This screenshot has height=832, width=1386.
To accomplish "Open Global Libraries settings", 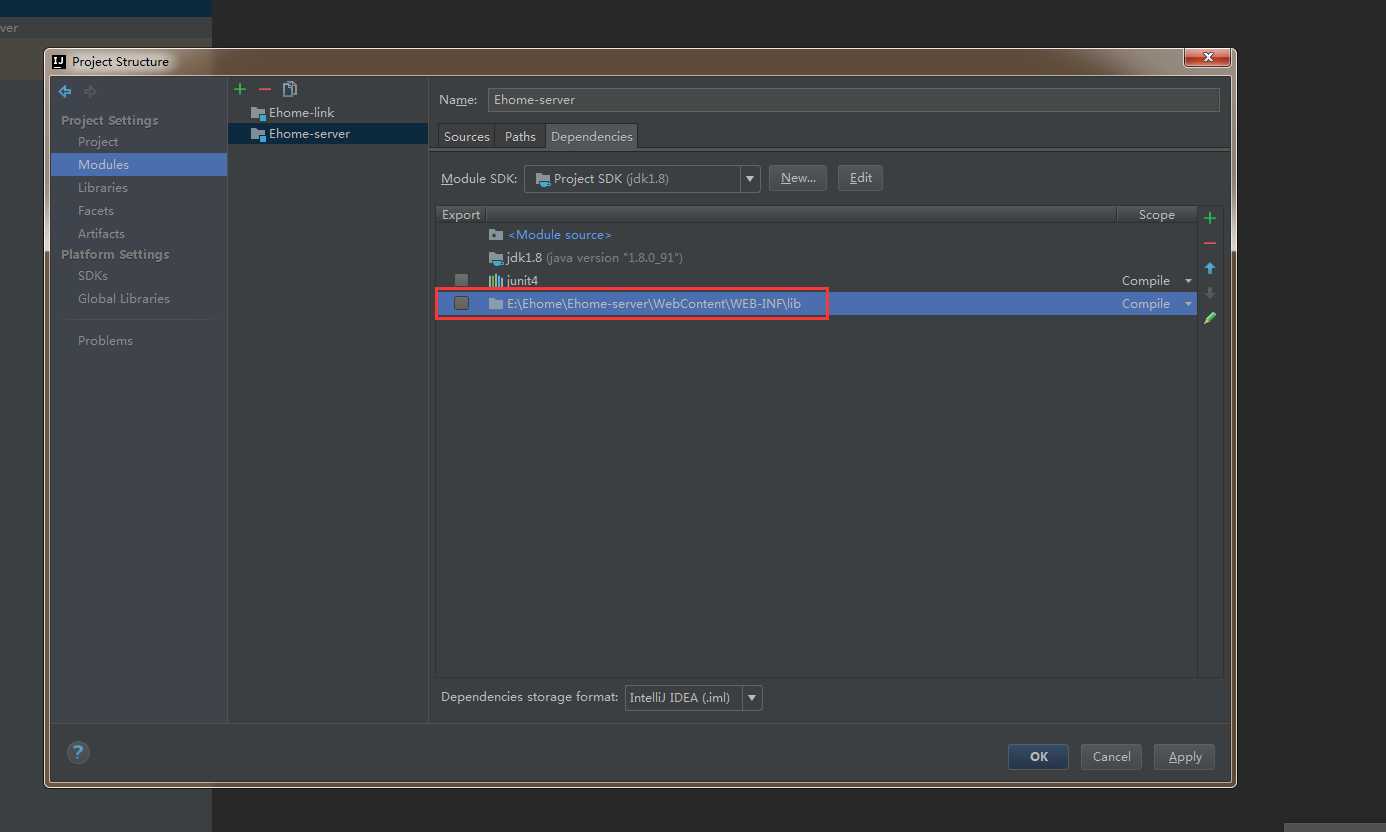I will point(124,299).
